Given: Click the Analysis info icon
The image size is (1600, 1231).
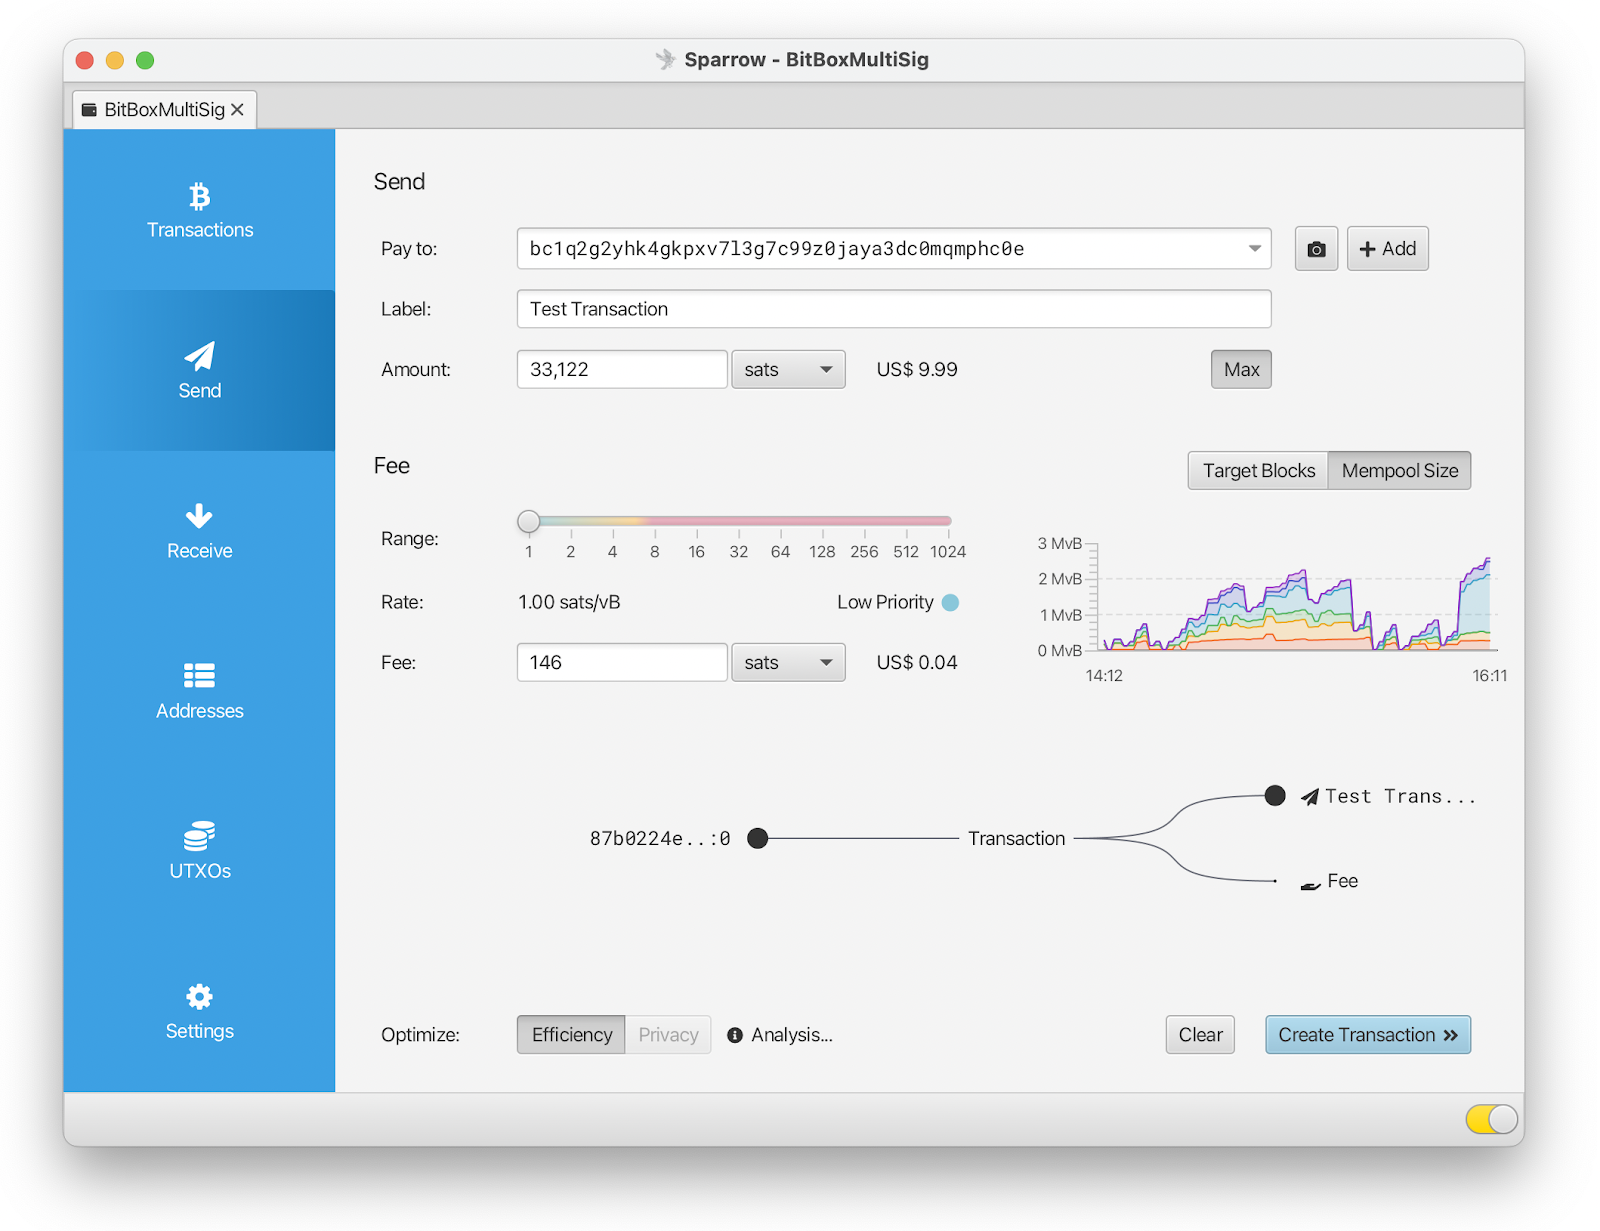Looking at the screenshot, I should point(735,1035).
